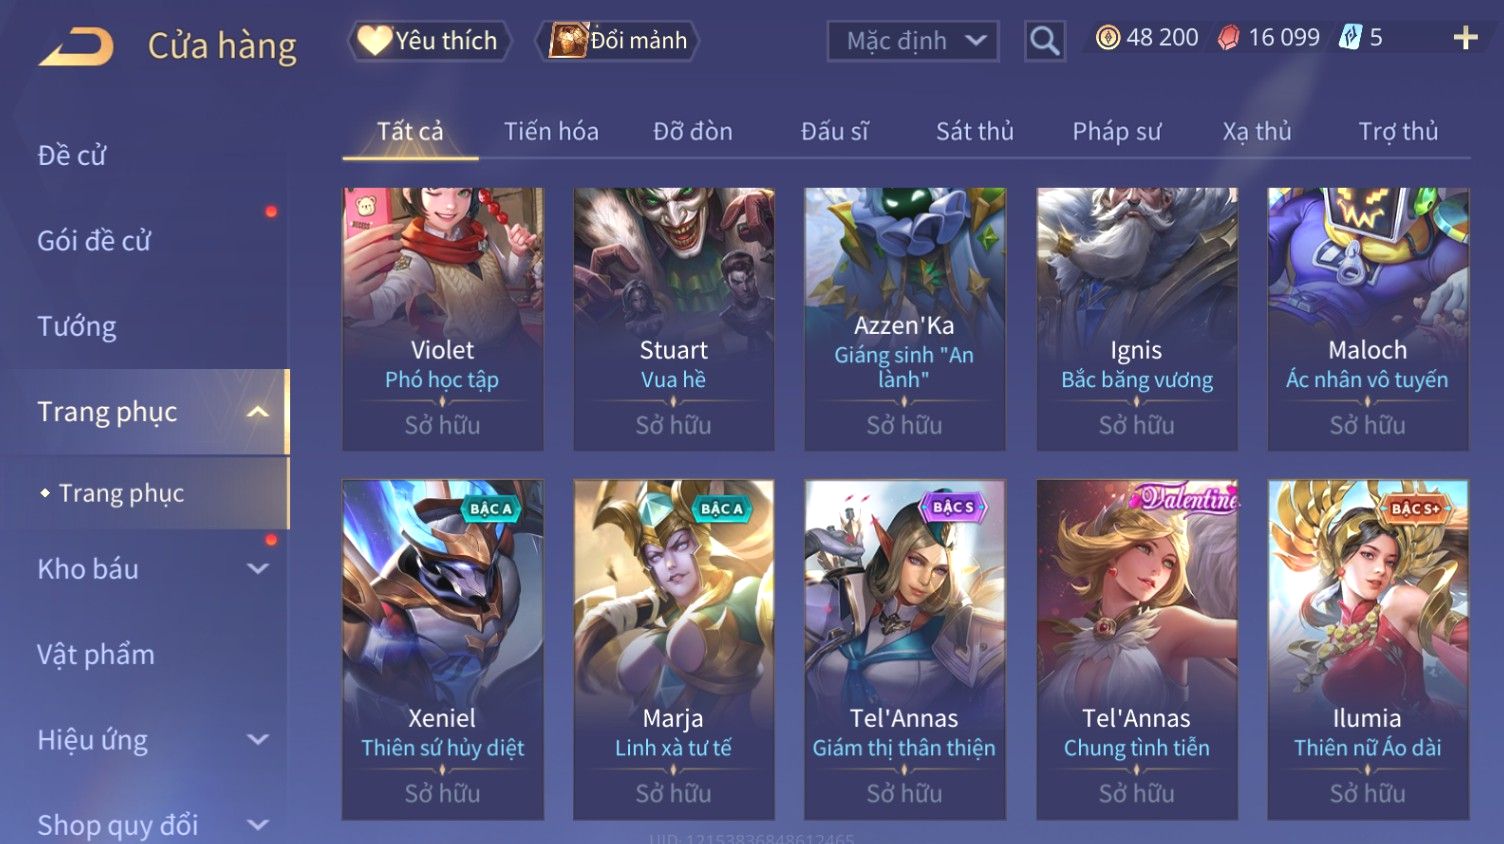
Task: Select the Tiến hóa tab
Action: point(551,131)
